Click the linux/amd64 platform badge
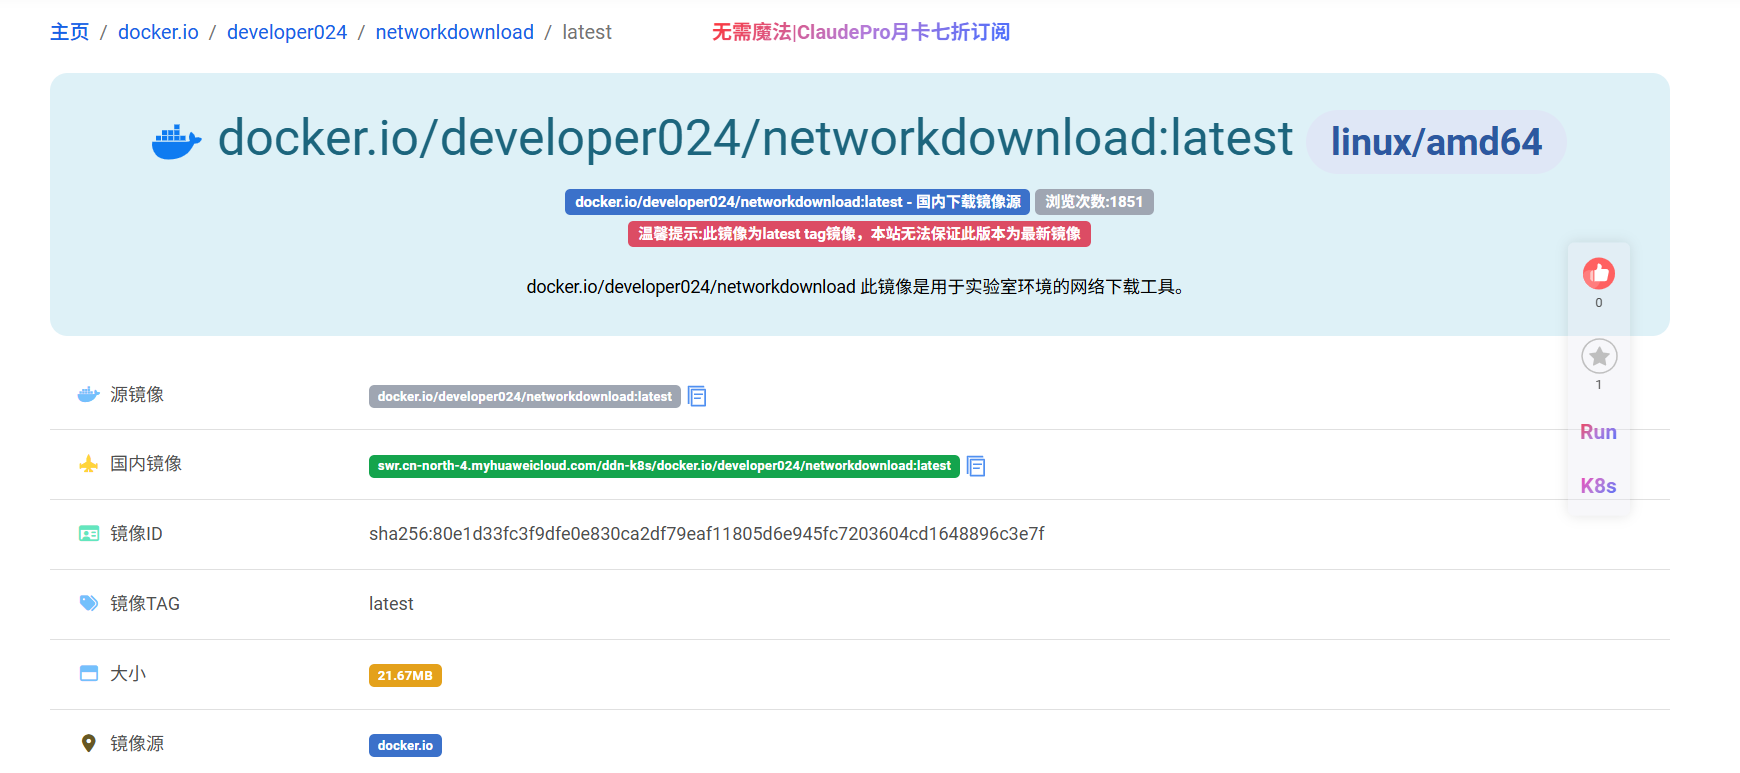1740x773 pixels. click(1435, 142)
